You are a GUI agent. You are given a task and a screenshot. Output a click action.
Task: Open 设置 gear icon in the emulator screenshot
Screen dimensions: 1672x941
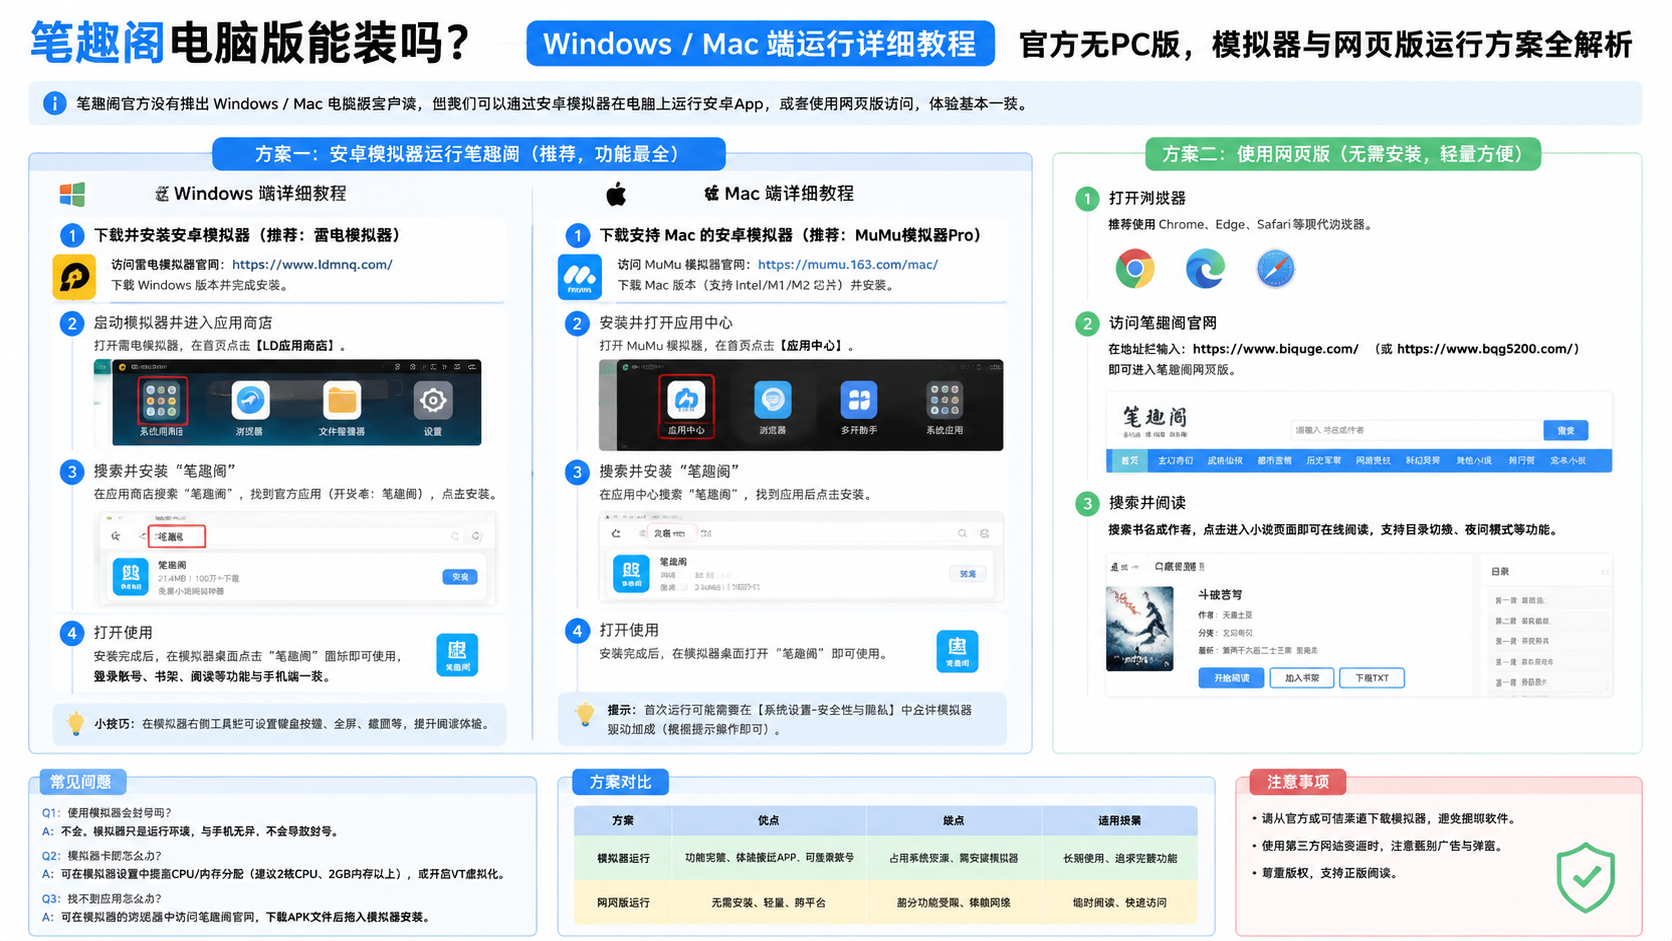coord(433,401)
